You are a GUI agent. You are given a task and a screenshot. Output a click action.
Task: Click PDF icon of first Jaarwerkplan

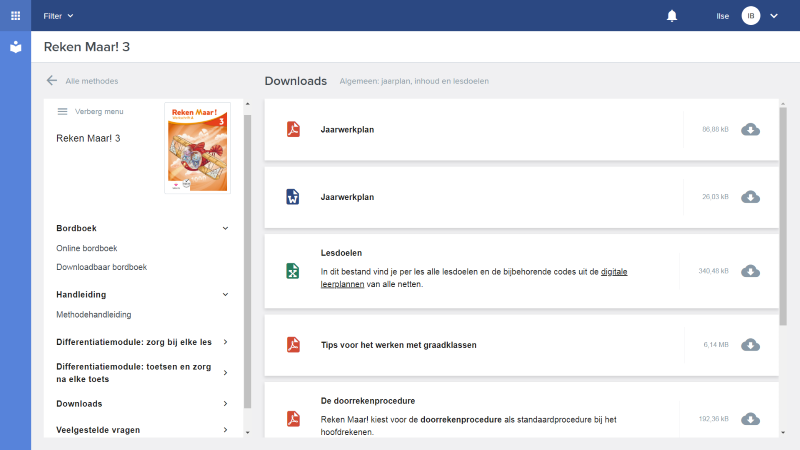coord(293,129)
